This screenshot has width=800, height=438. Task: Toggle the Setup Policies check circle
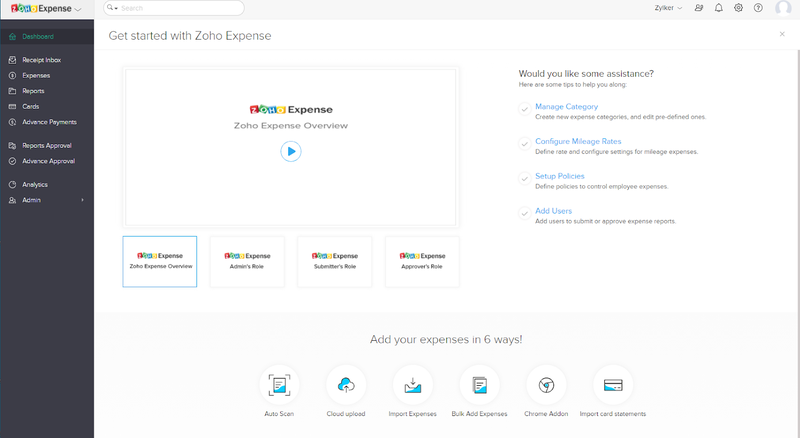524,178
